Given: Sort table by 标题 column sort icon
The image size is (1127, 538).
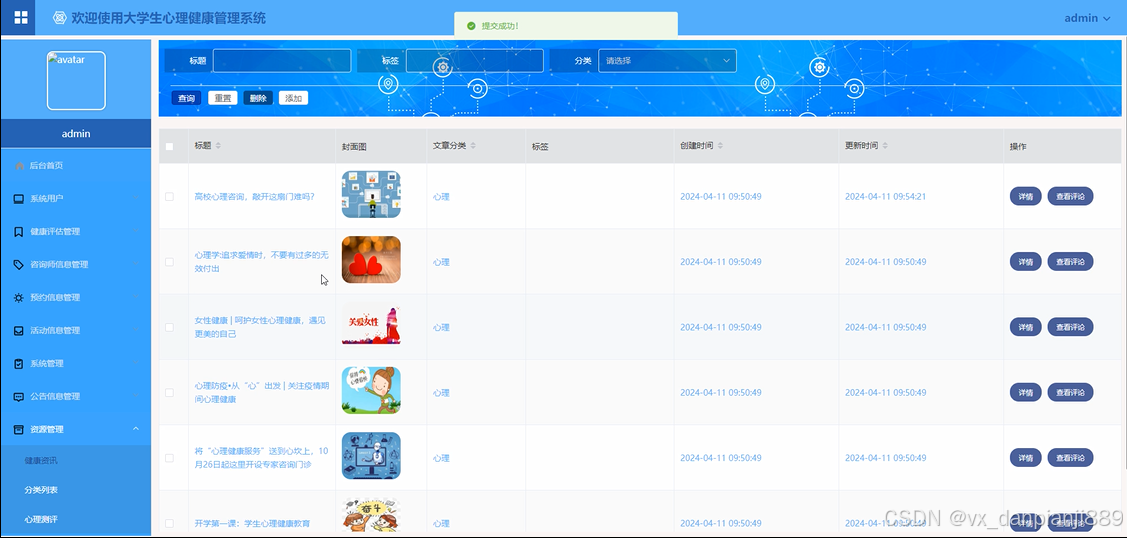Looking at the screenshot, I should tap(218, 145).
